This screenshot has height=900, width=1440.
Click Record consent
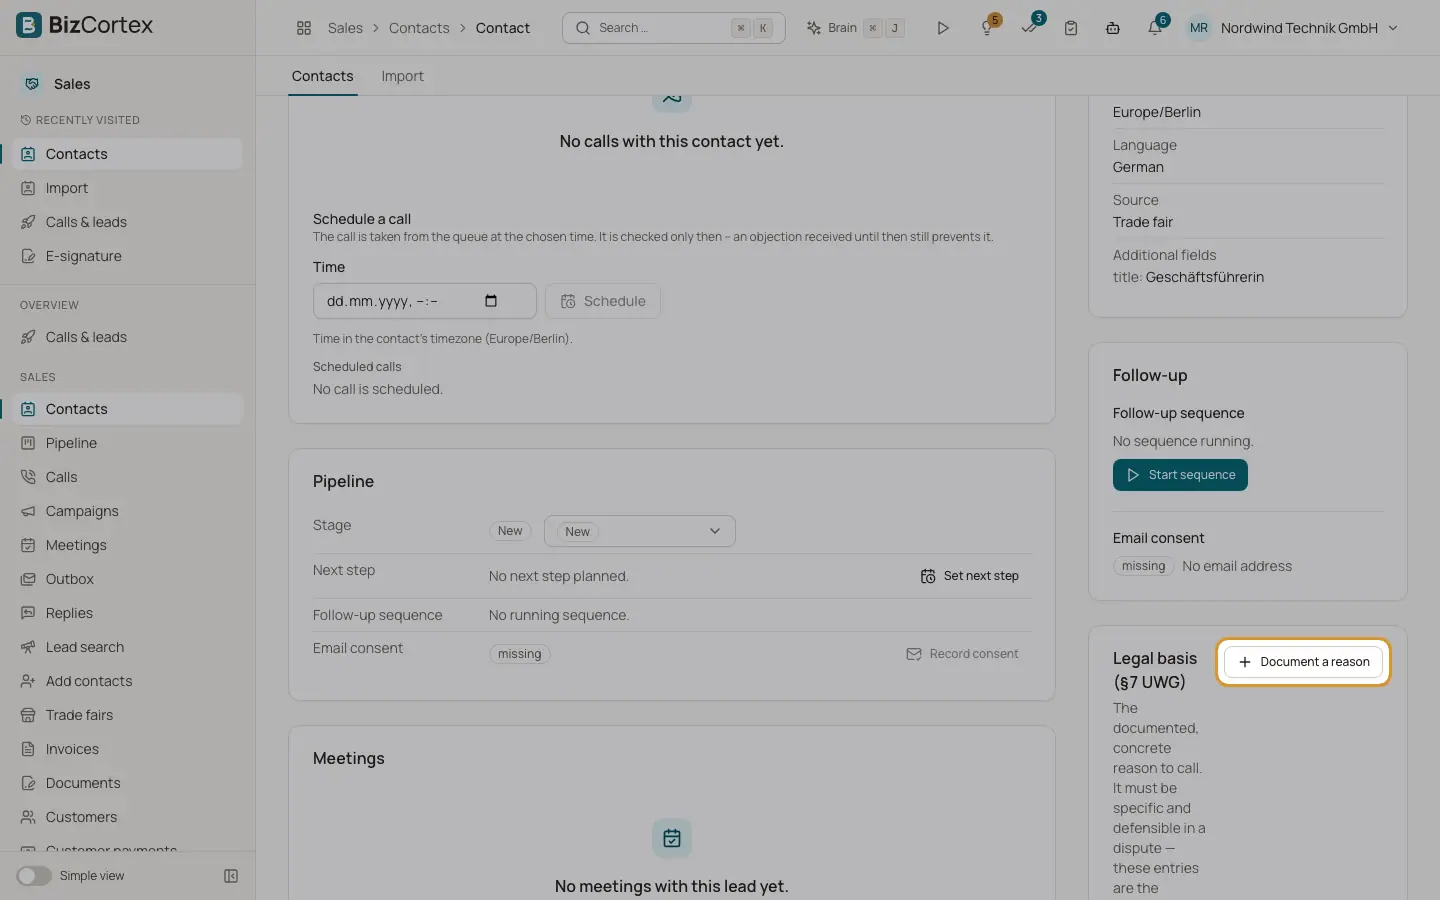(x=962, y=654)
